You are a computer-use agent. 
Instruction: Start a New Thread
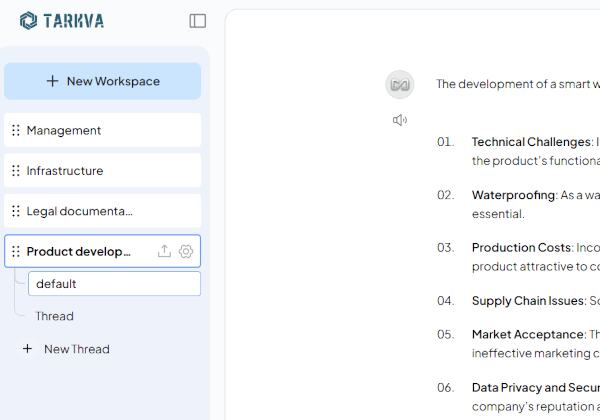coord(76,349)
